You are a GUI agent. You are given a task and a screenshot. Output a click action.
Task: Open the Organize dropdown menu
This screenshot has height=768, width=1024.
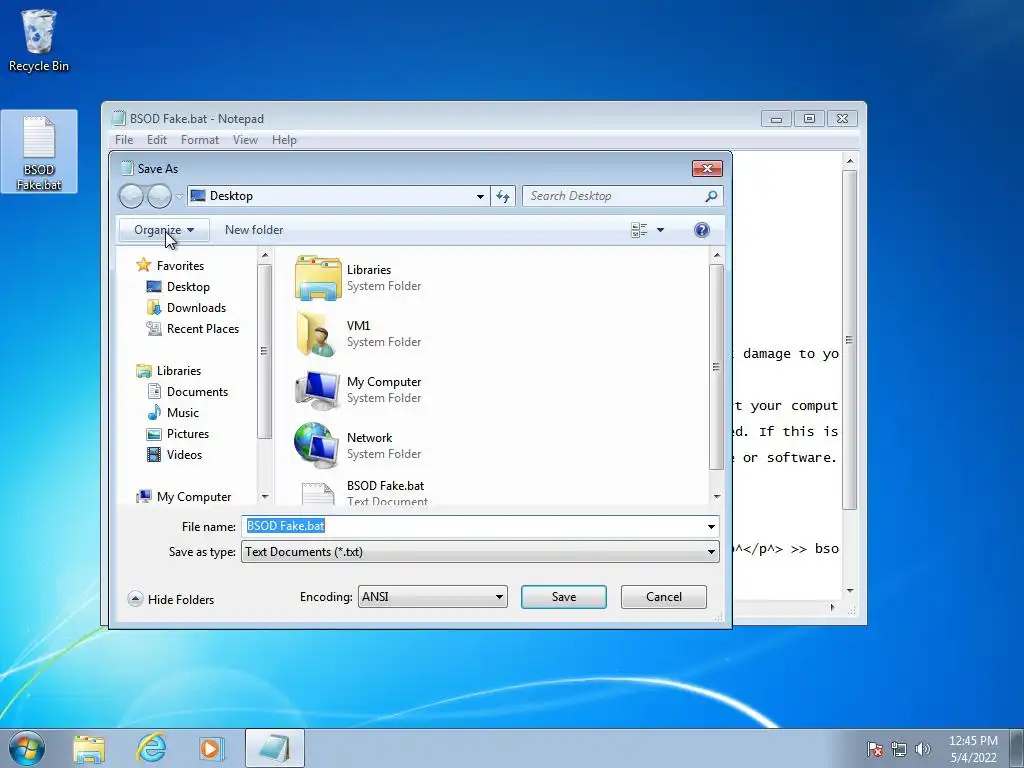[164, 230]
